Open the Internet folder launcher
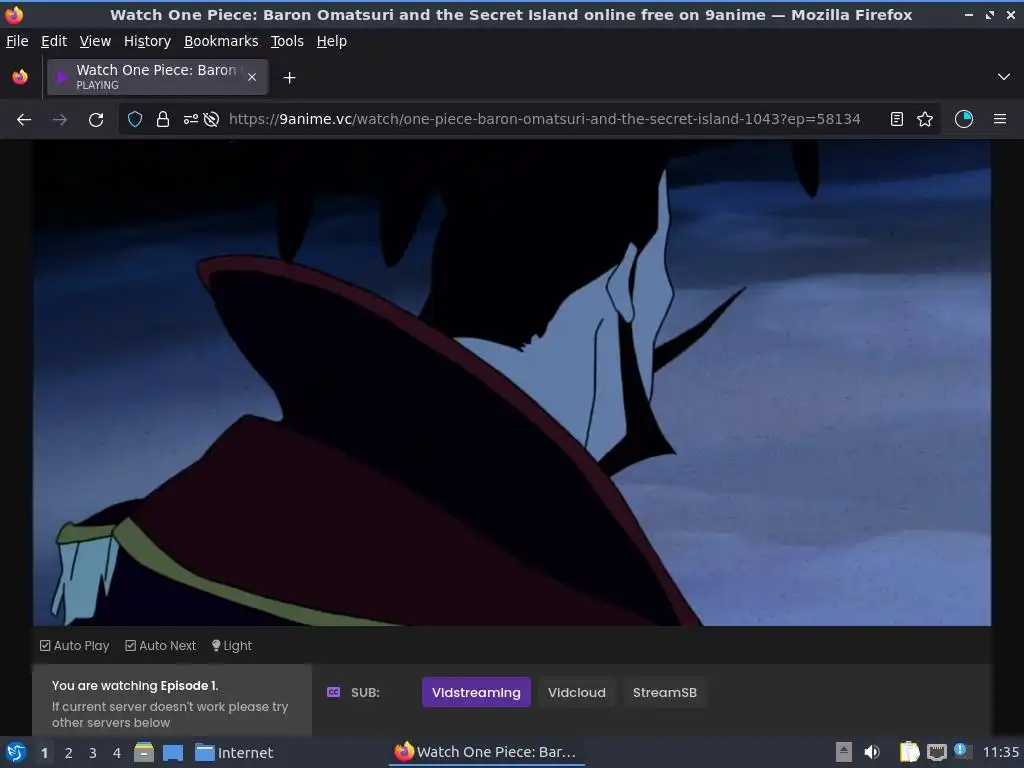Screen dimensions: 1024x768 point(234,753)
